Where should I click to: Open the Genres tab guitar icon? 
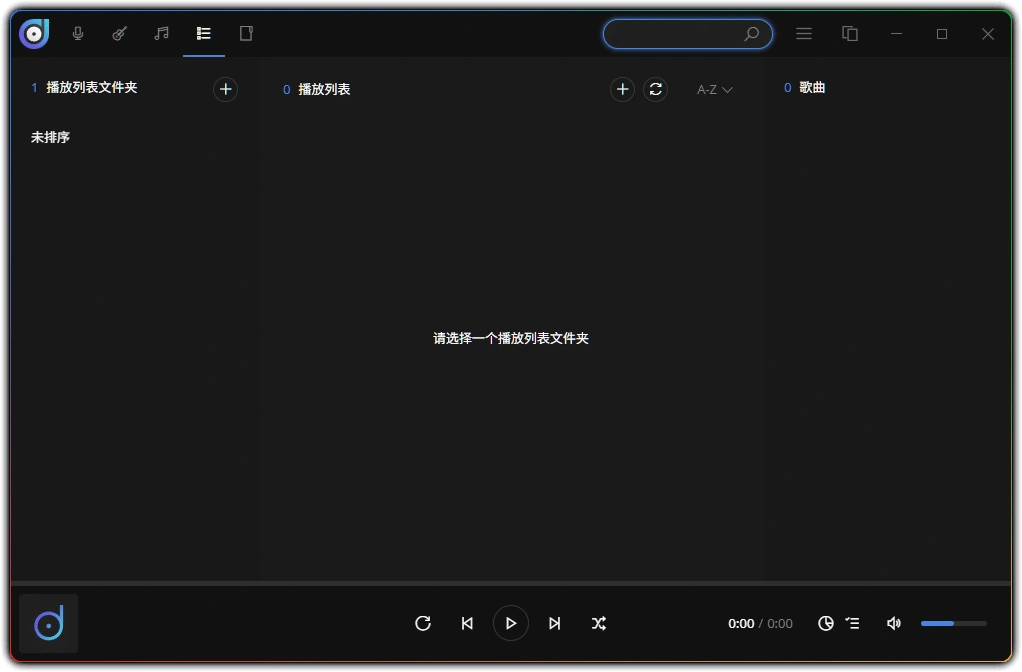tap(119, 33)
